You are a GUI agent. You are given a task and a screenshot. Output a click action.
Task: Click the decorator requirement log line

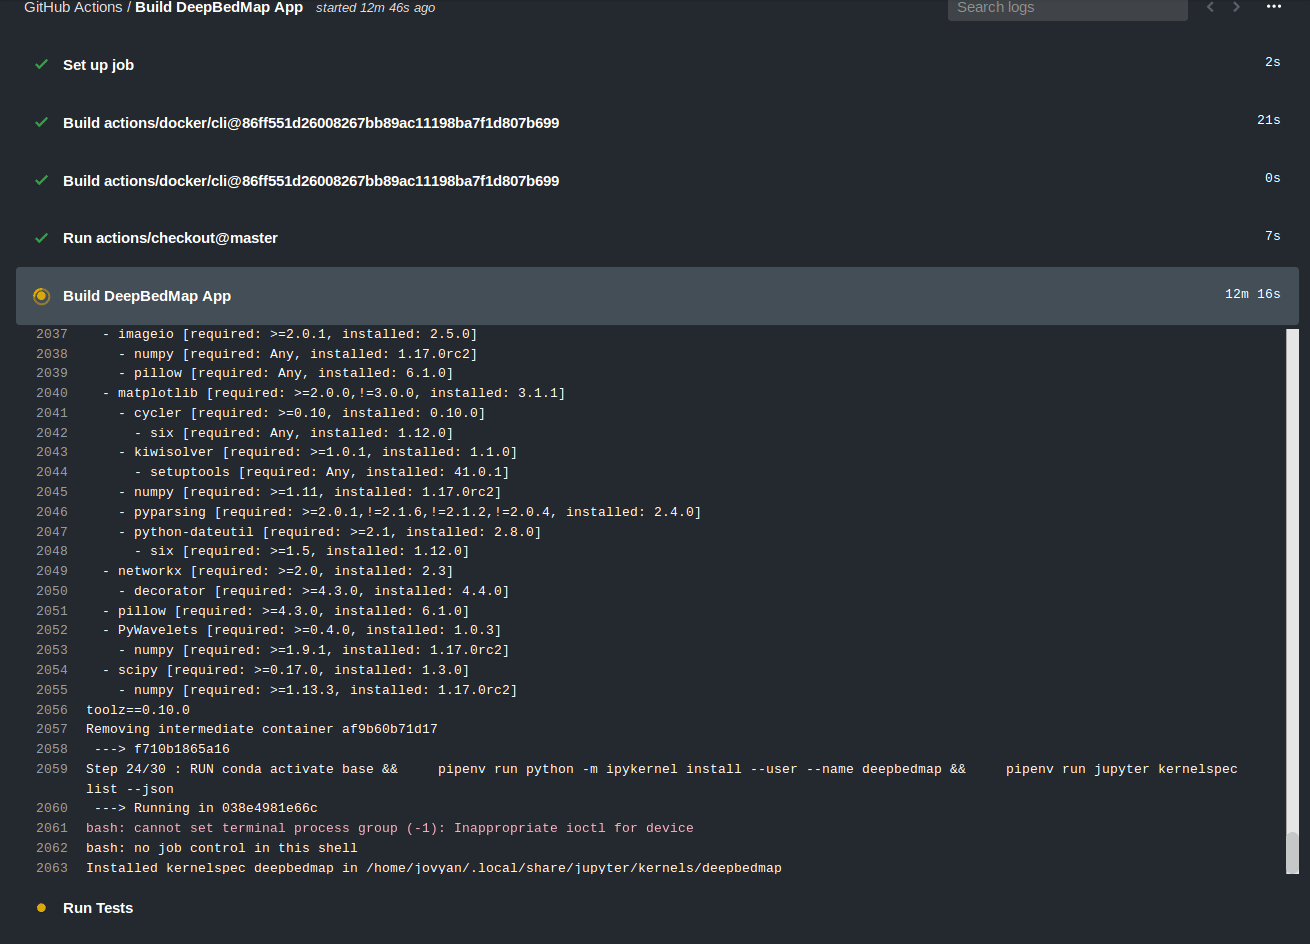click(314, 591)
